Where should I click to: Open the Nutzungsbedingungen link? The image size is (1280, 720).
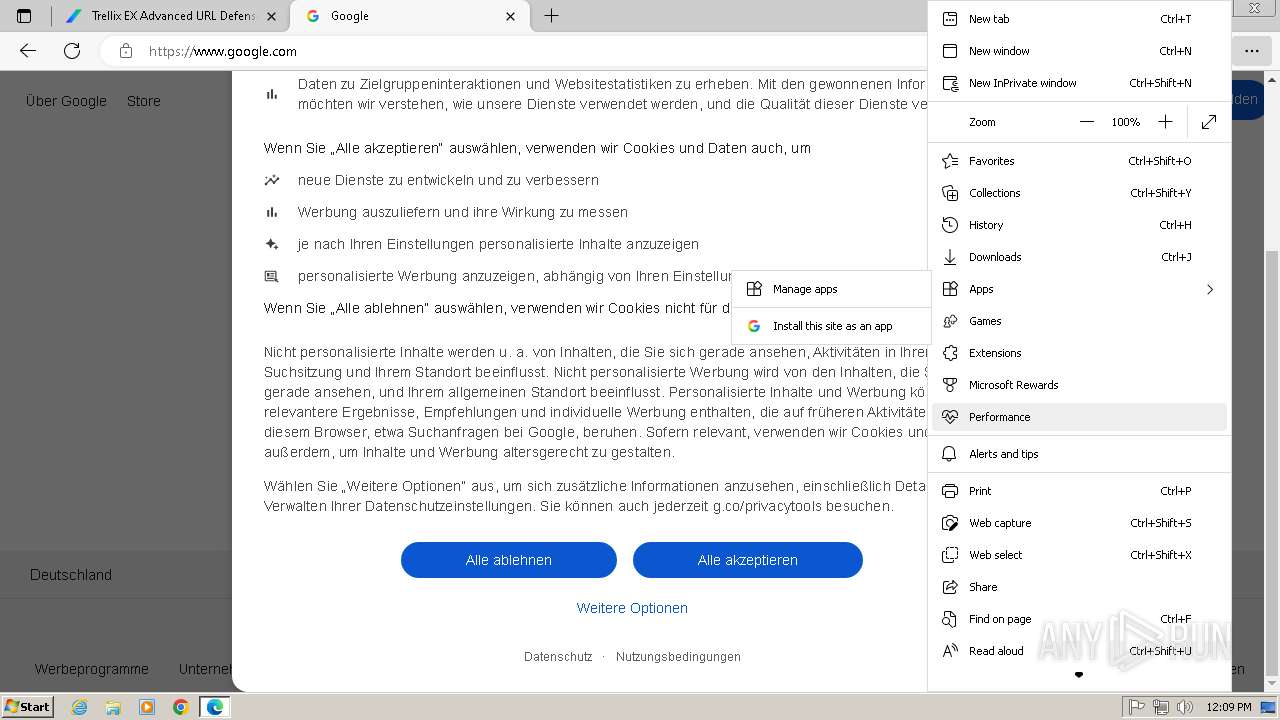click(x=678, y=657)
